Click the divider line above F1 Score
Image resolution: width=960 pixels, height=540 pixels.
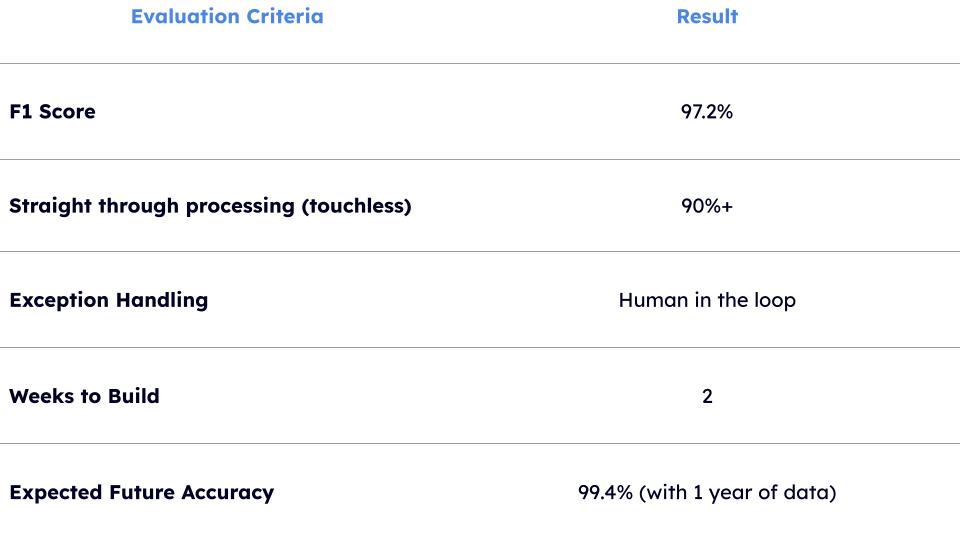[x=480, y=64]
